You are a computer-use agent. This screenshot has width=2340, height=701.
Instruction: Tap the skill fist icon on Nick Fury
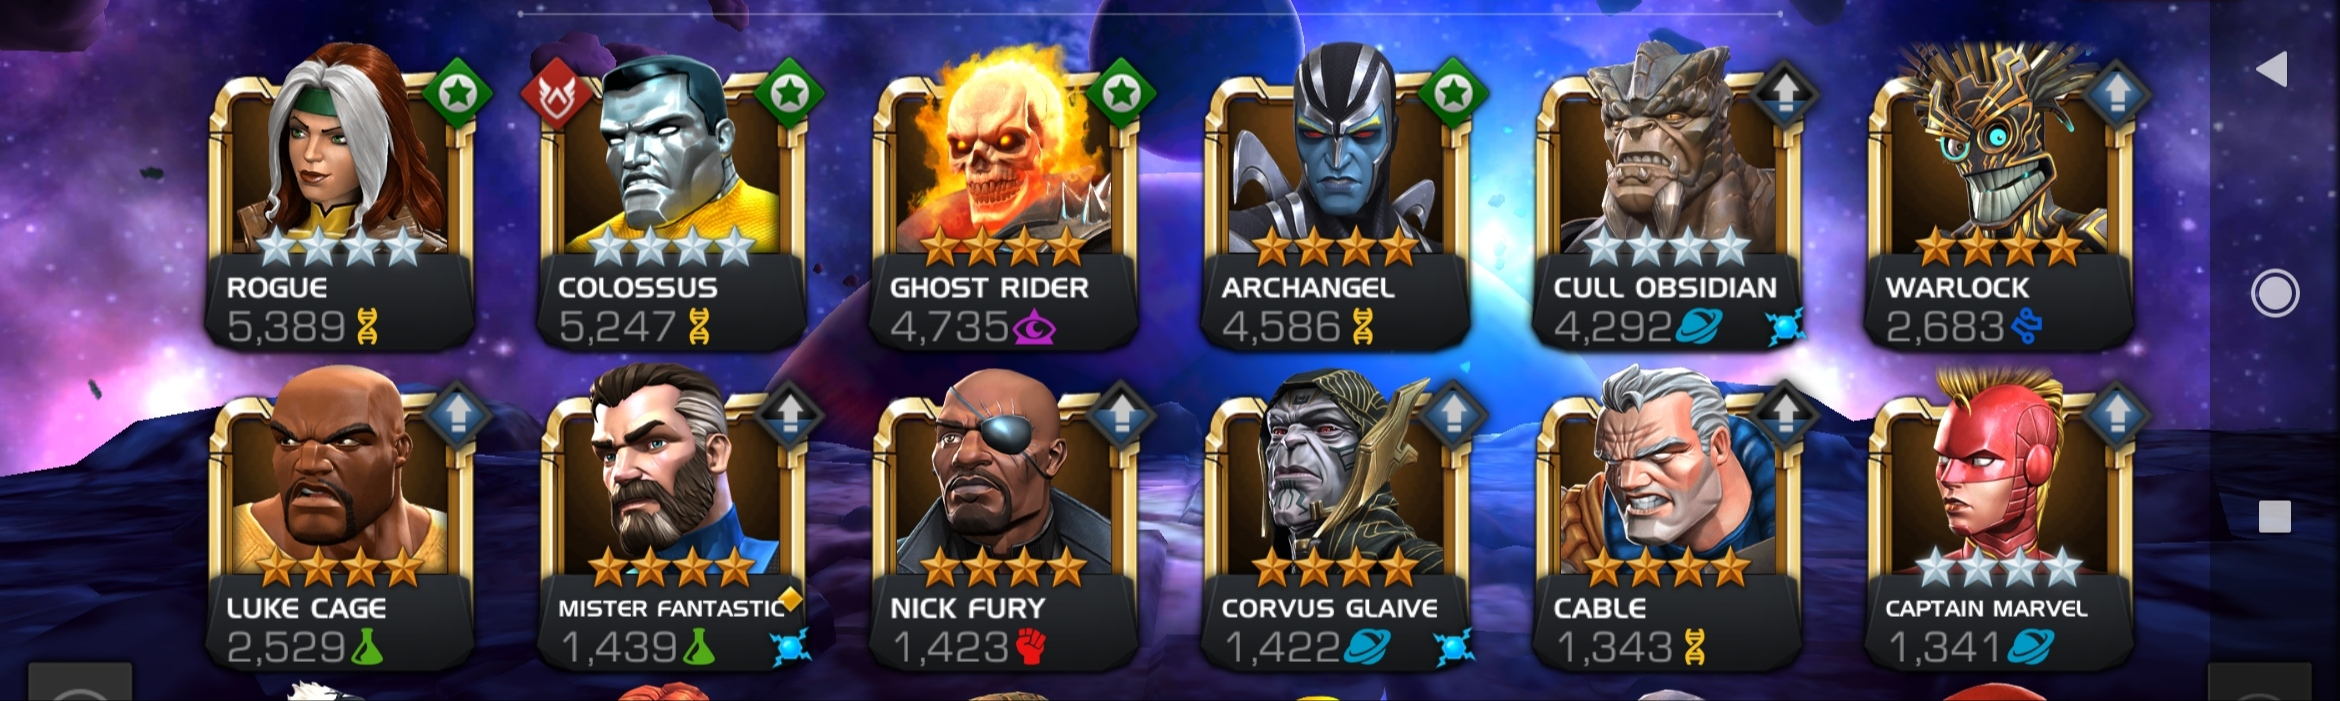click(x=1031, y=646)
